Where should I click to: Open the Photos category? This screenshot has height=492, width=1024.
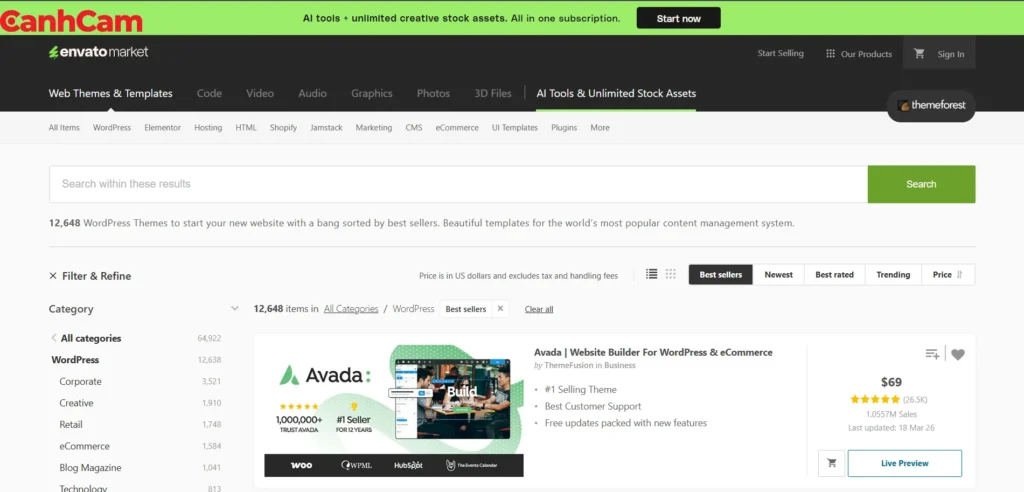(434, 93)
